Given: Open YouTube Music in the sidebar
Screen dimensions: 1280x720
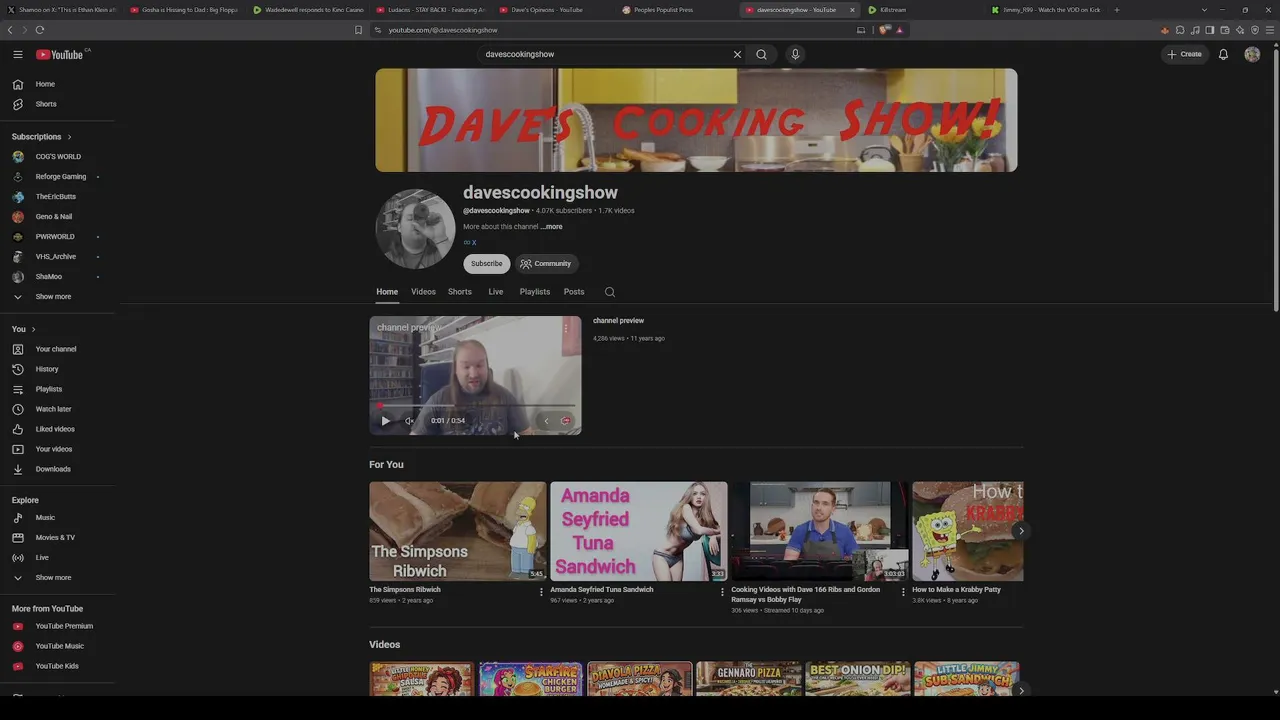Looking at the screenshot, I should [x=58, y=646].
